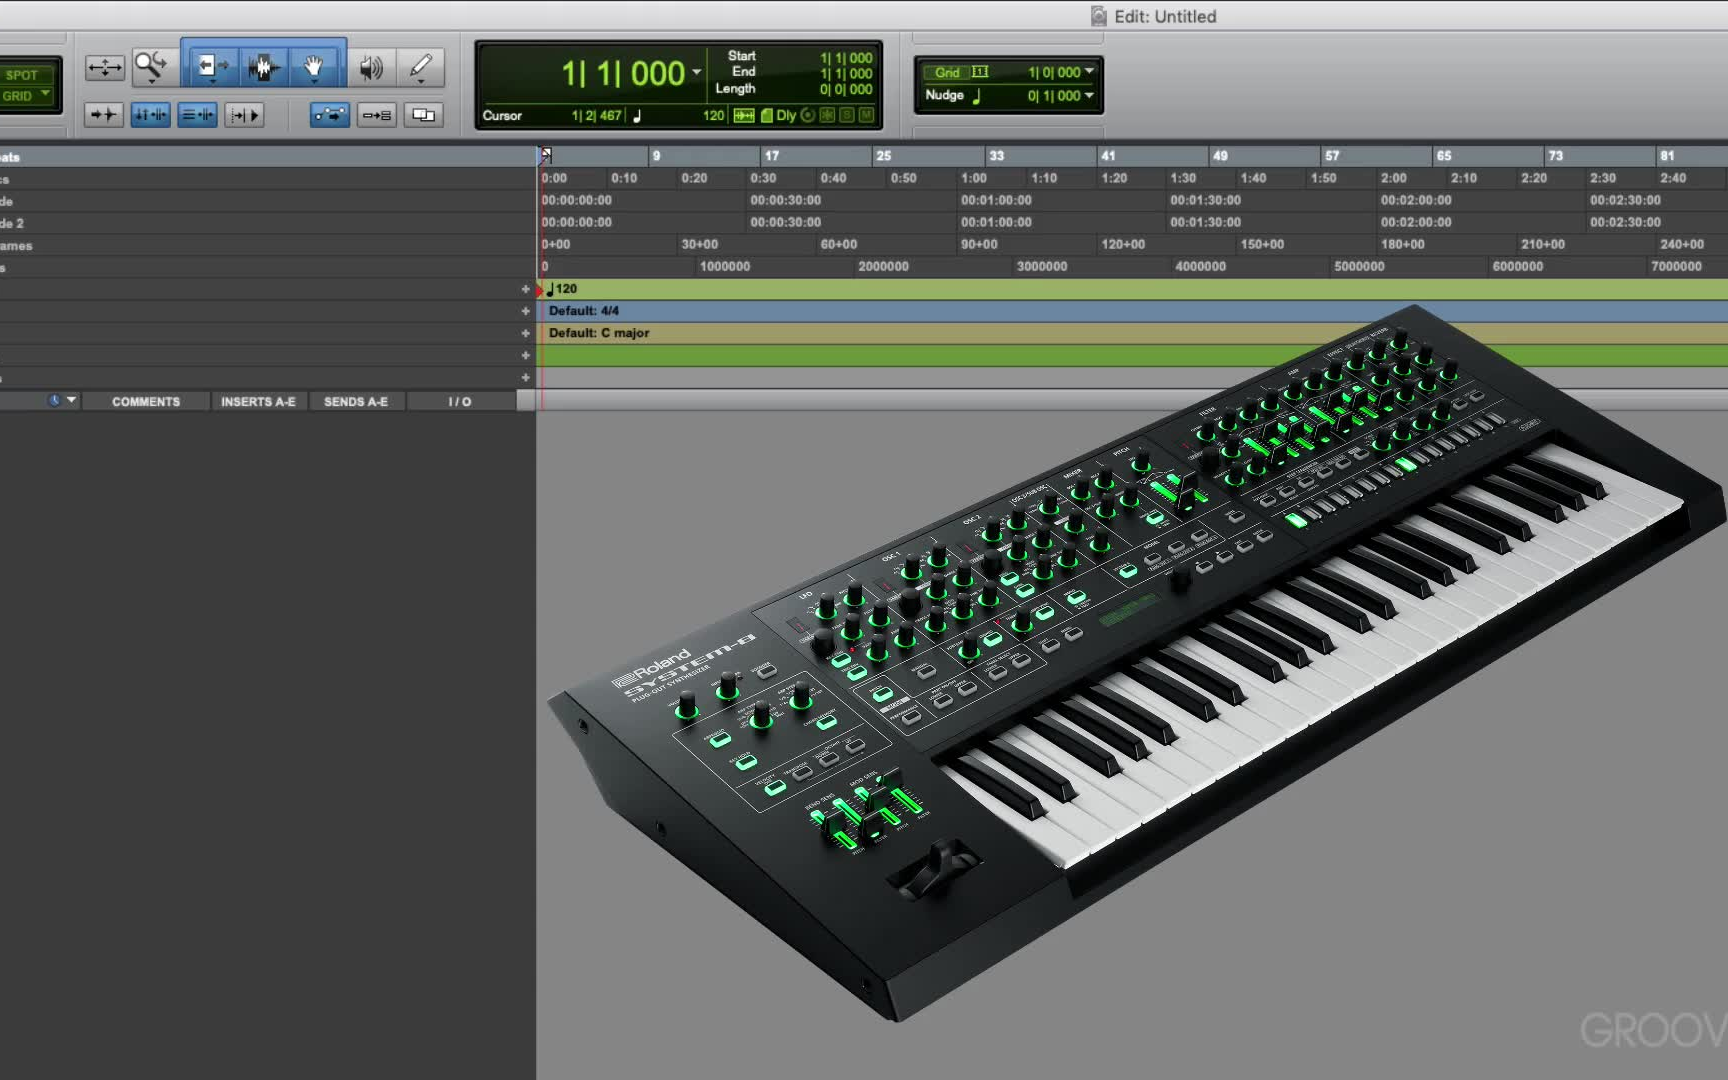Viewport: 1728px width, 1080px height.
Task: Click the main counter 1|1|000 display
Action: 622,73
